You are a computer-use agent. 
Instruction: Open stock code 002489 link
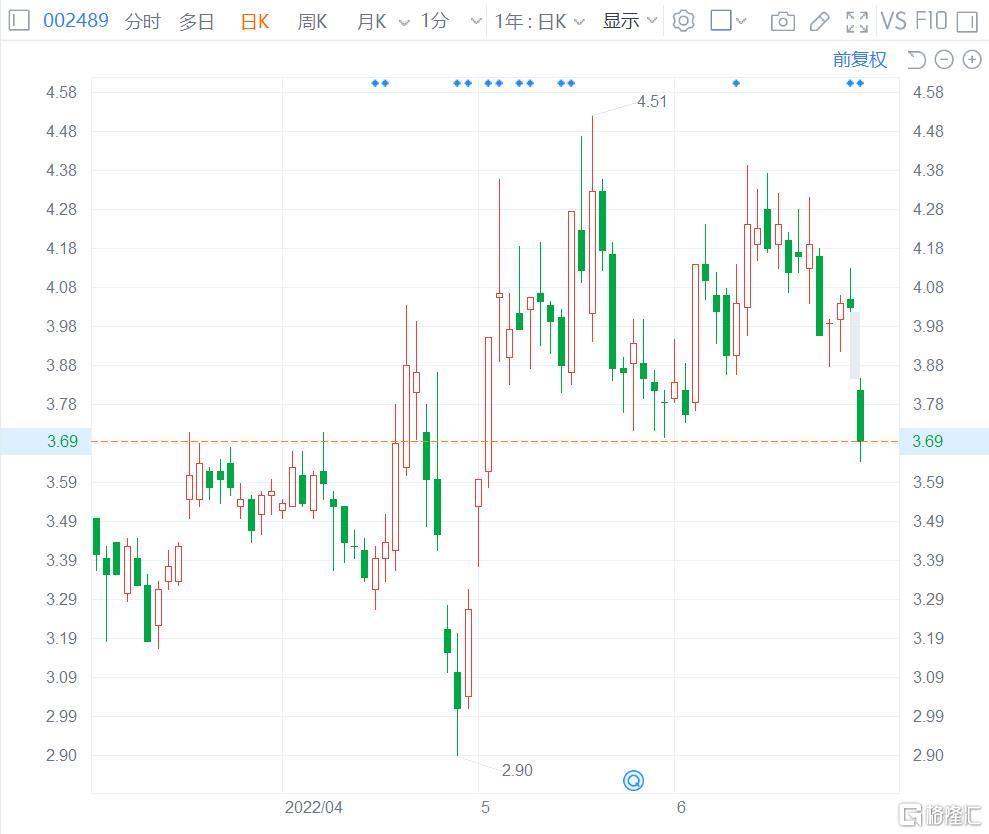pos(76,20)
